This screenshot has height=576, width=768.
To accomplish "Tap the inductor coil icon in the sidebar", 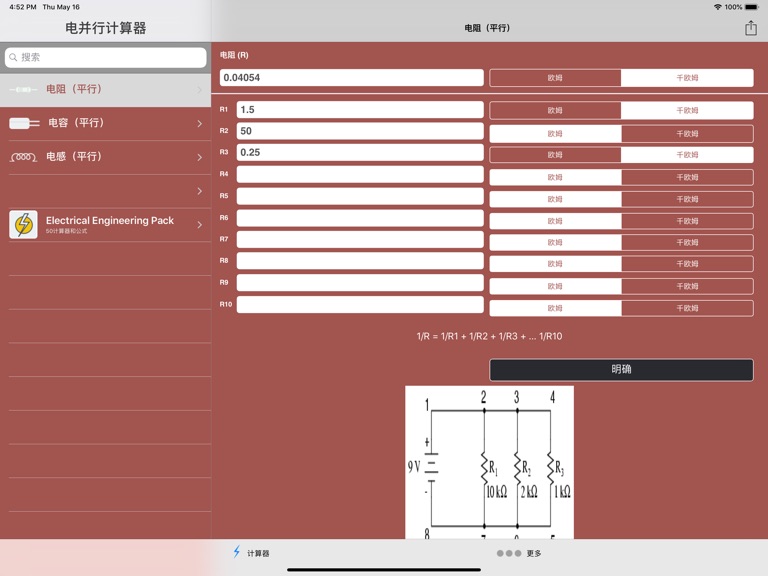I will point(24,157).
